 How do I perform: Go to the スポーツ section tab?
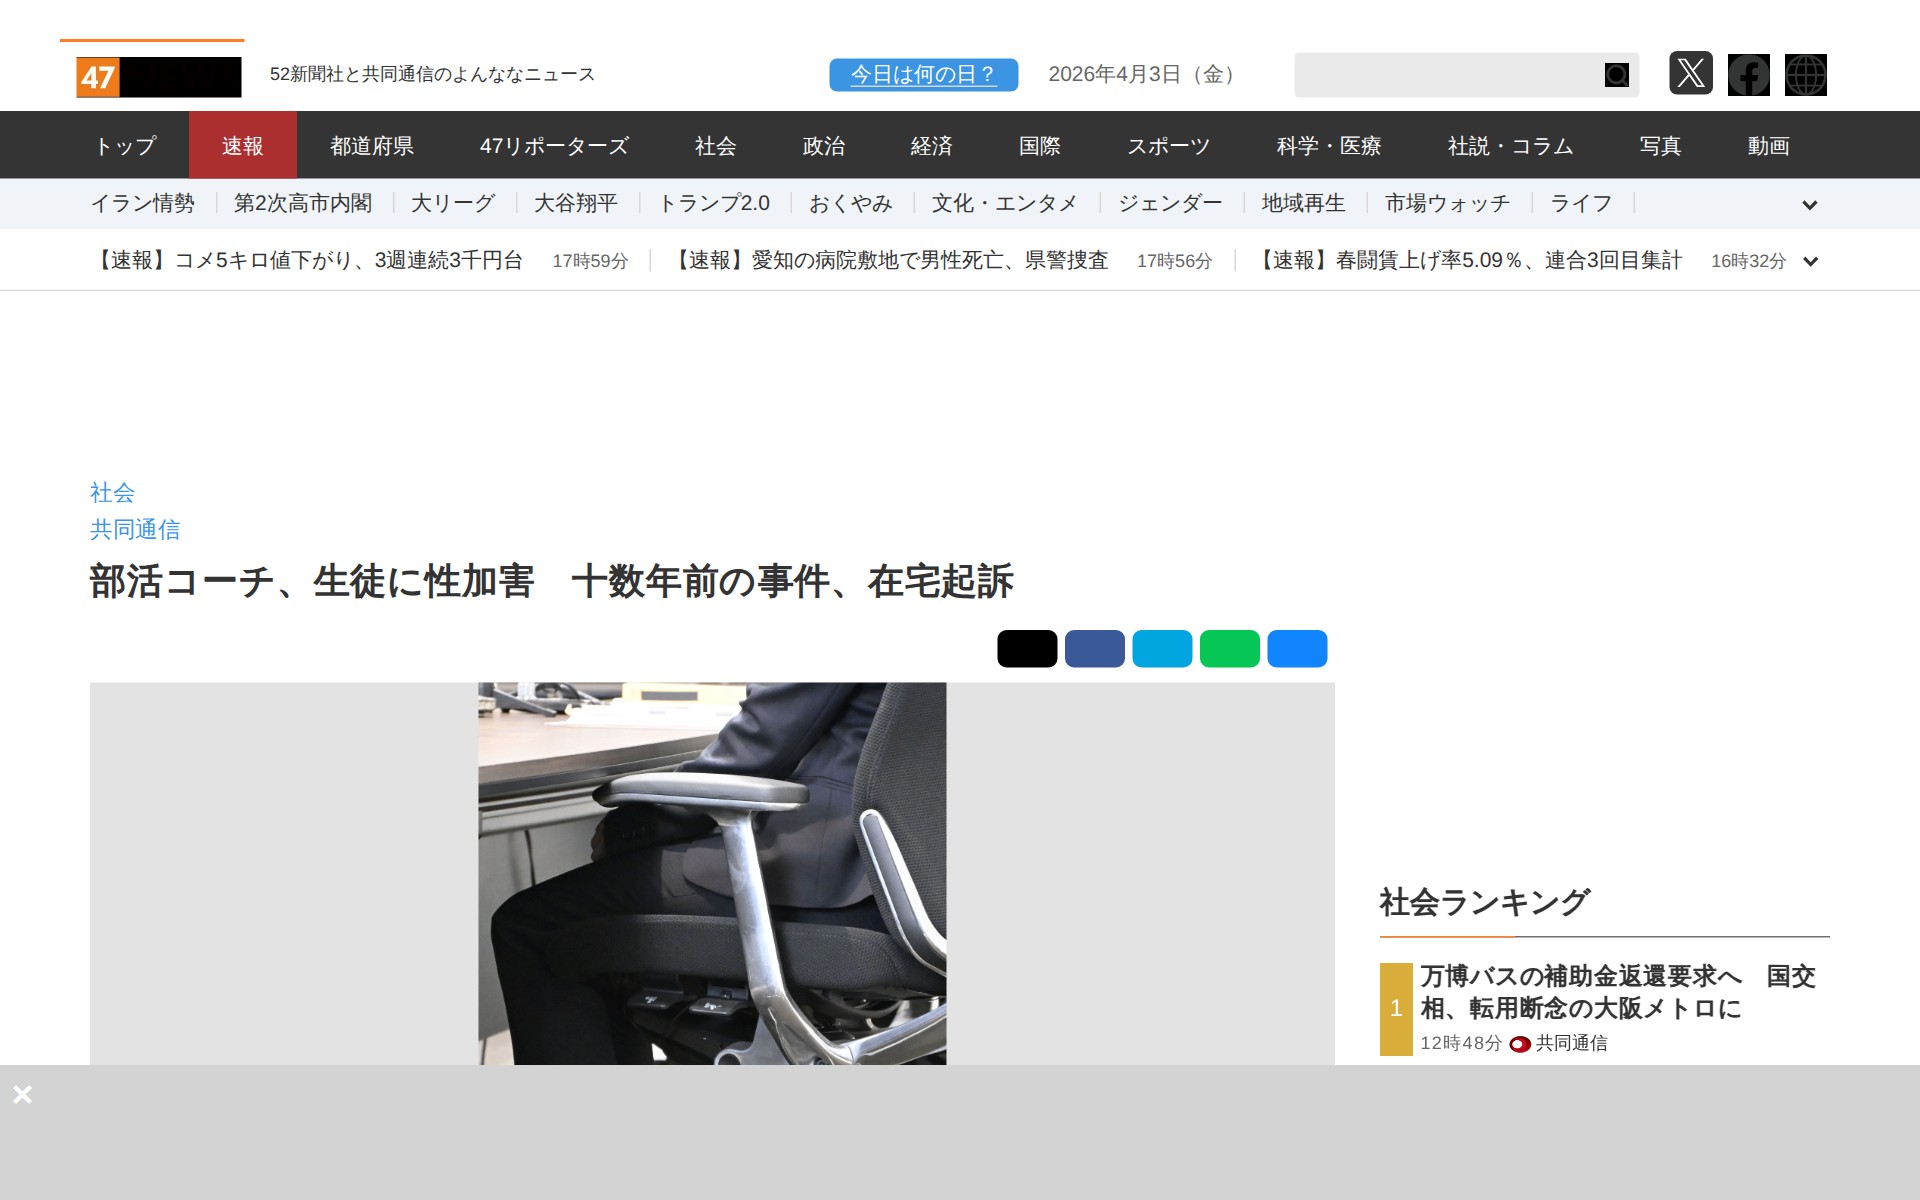coord(1168,146)
